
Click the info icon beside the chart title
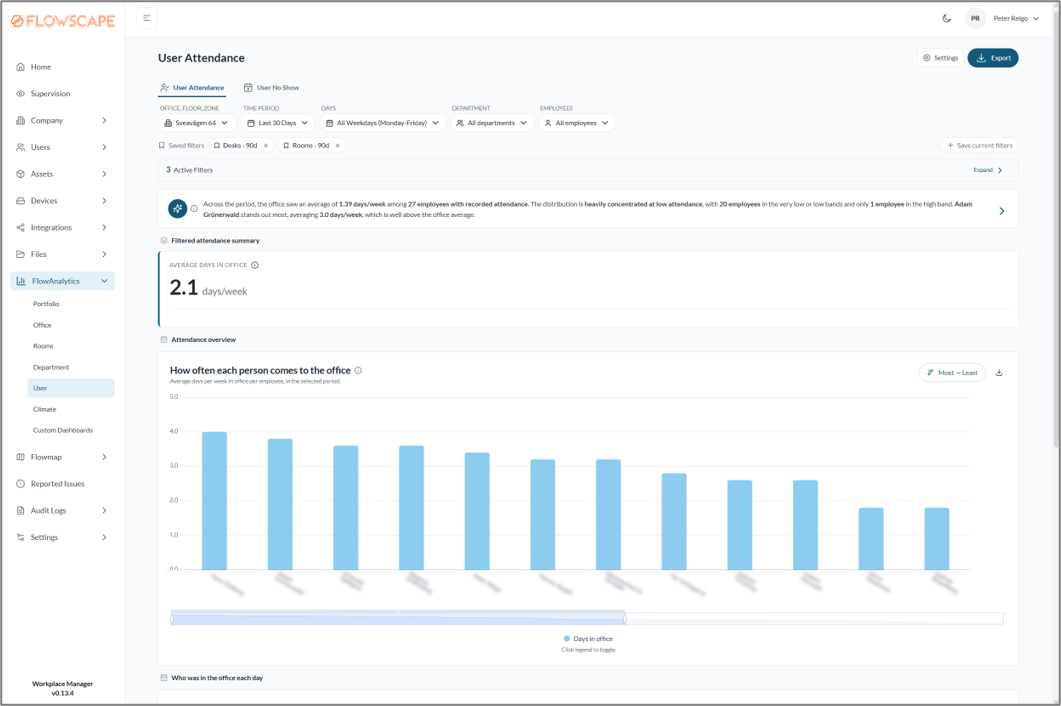[358, 370]
